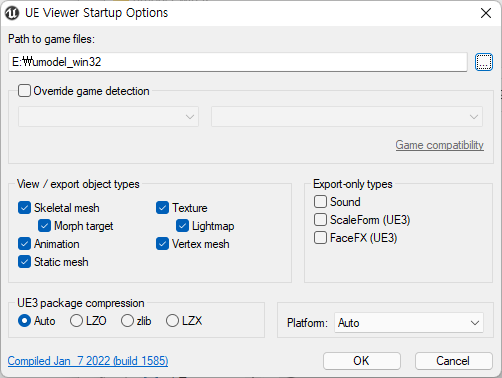Click the 'View / export object types' group title
Screen dimensions: 502x378
[x=78, y=184]
